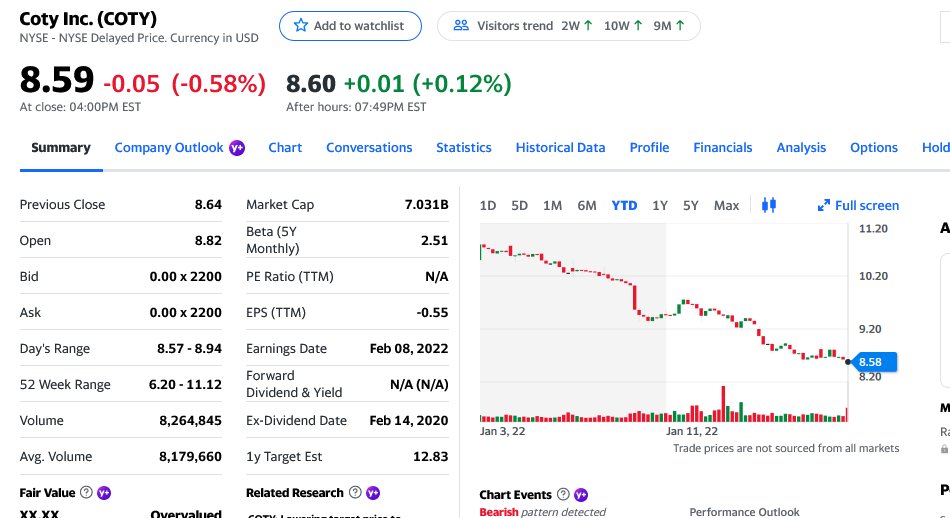Viewport: 950px width, 518px height.
Task: Open the Summary tab
Action: (x=61, y=148)
